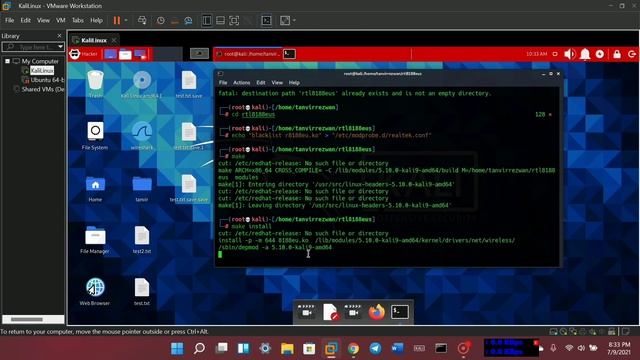
Task: Open the VM menu
Action: [x=61, y=20]
